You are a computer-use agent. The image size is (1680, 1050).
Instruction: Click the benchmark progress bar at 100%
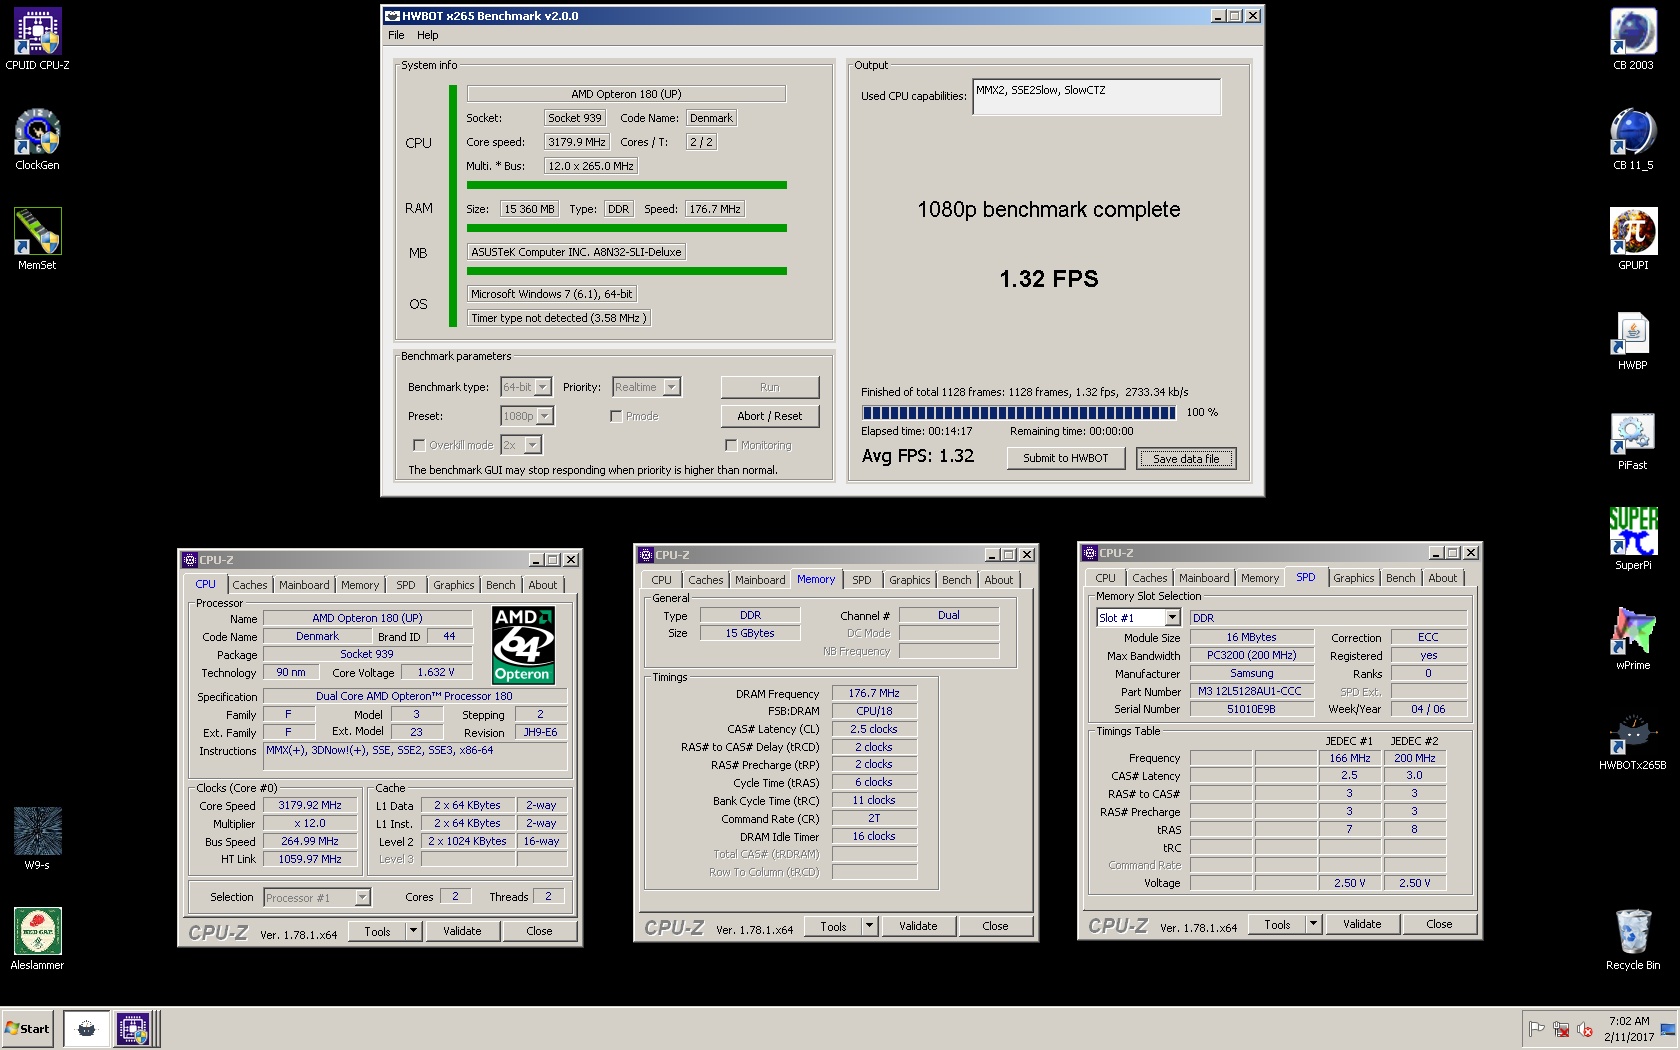pyautogui.click(x=1019, y=412)
